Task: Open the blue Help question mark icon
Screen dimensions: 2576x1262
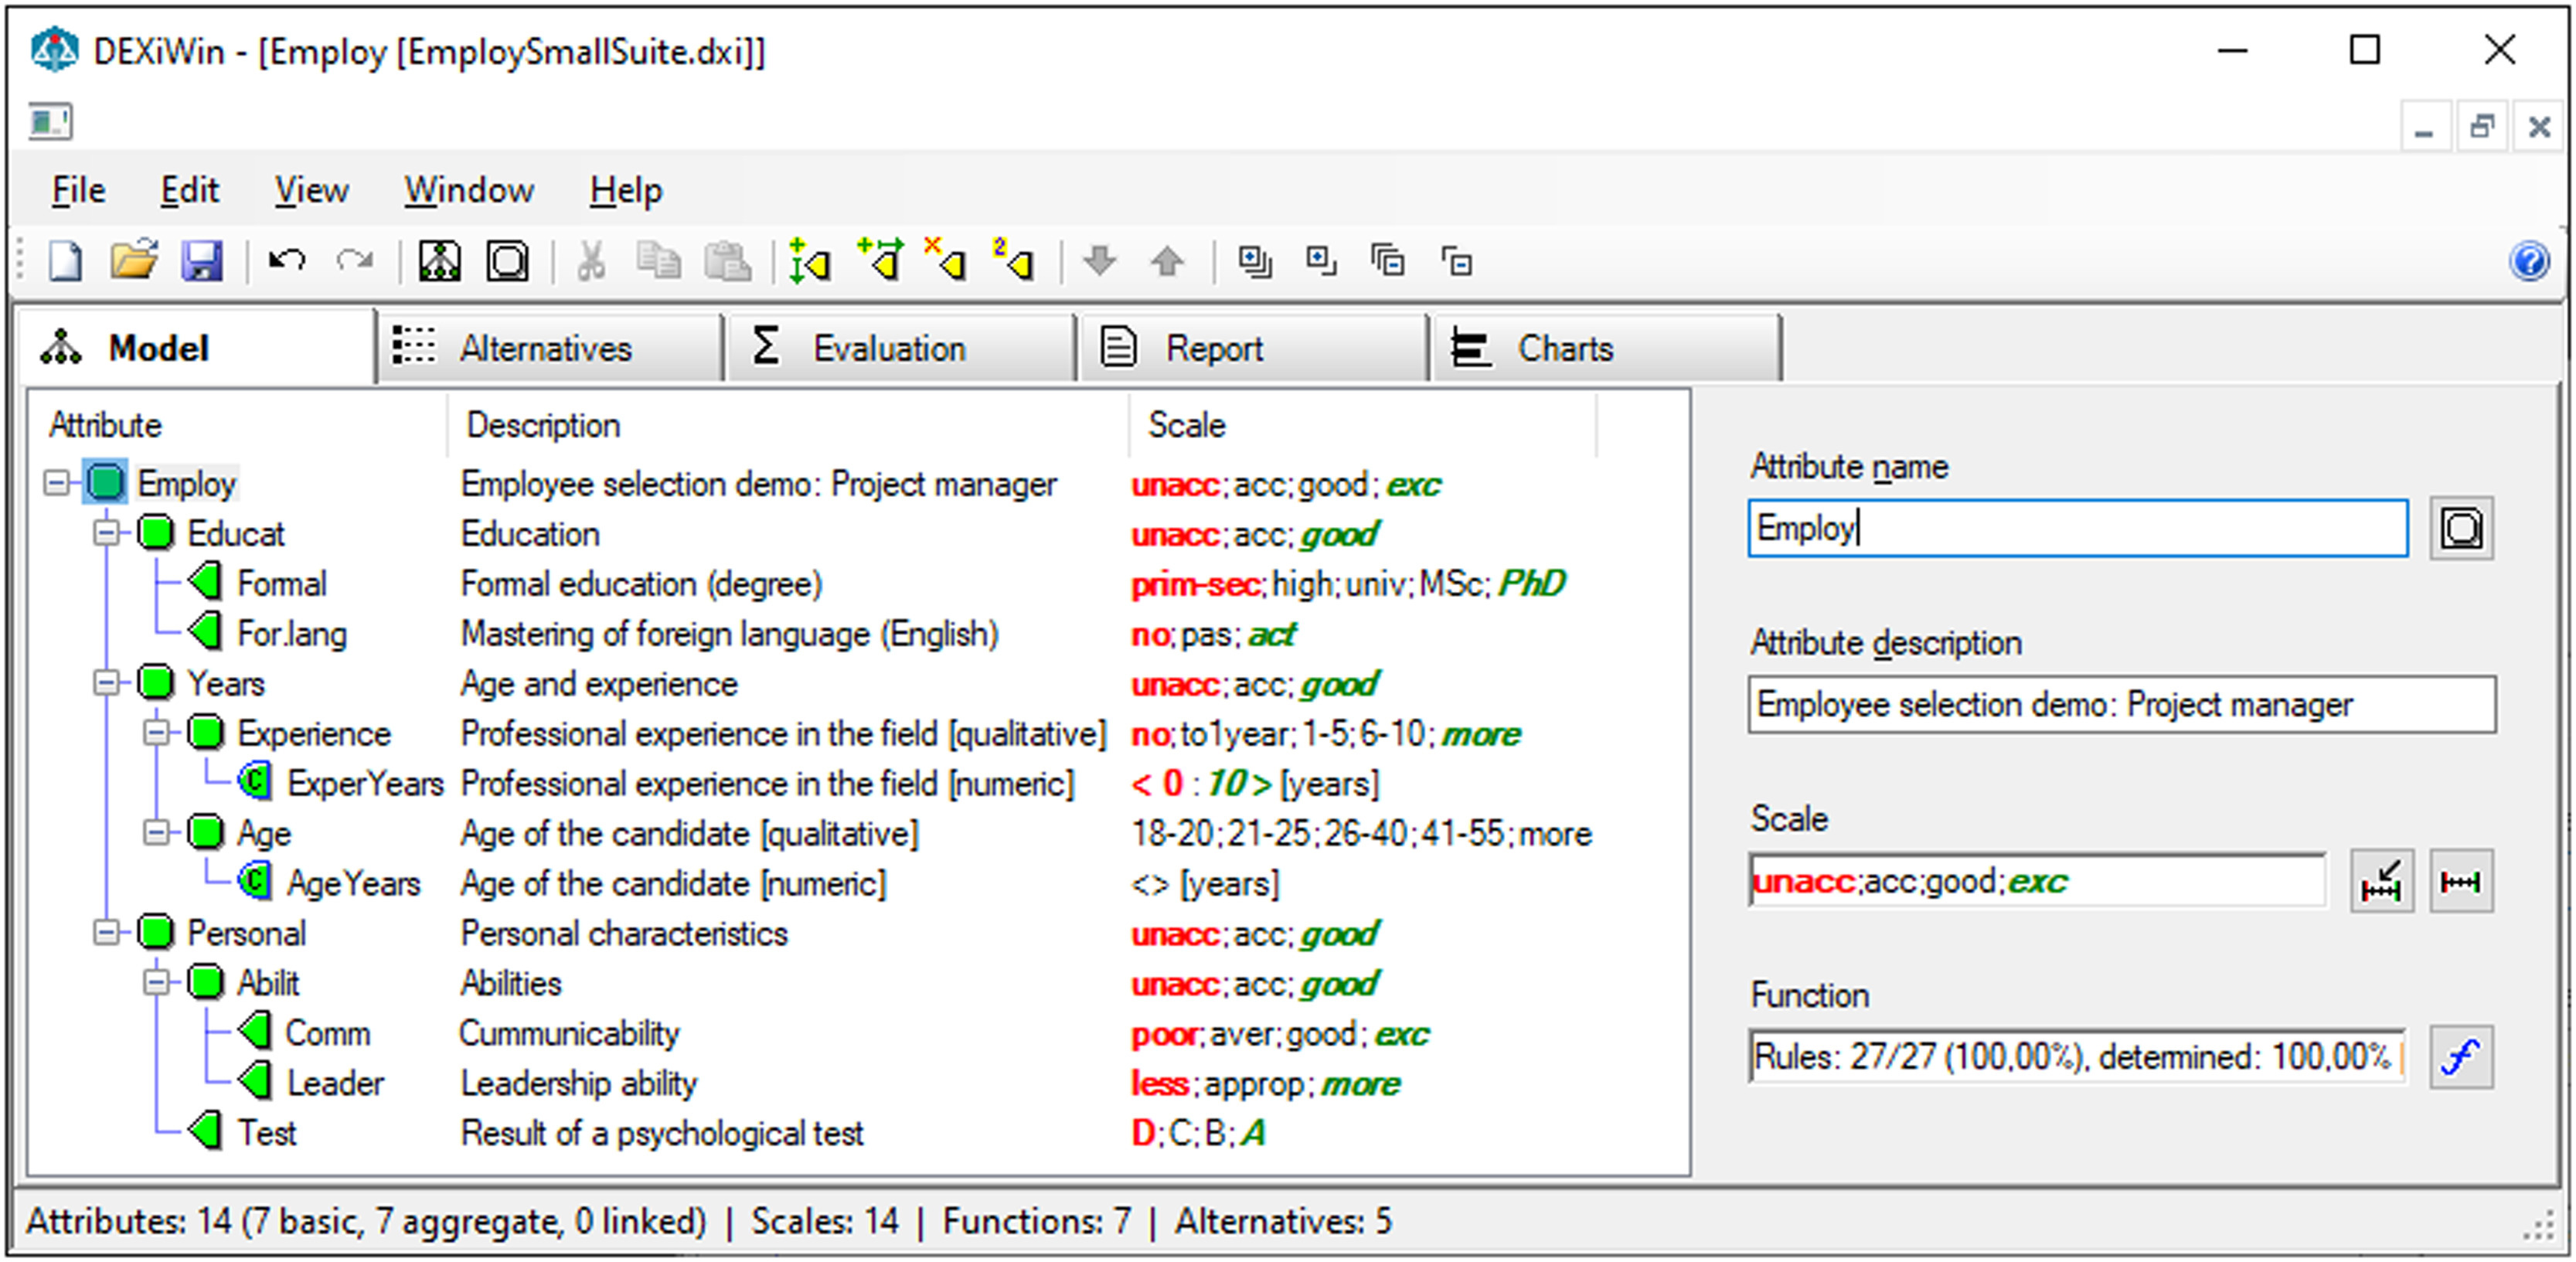Action: [2529, 262]
